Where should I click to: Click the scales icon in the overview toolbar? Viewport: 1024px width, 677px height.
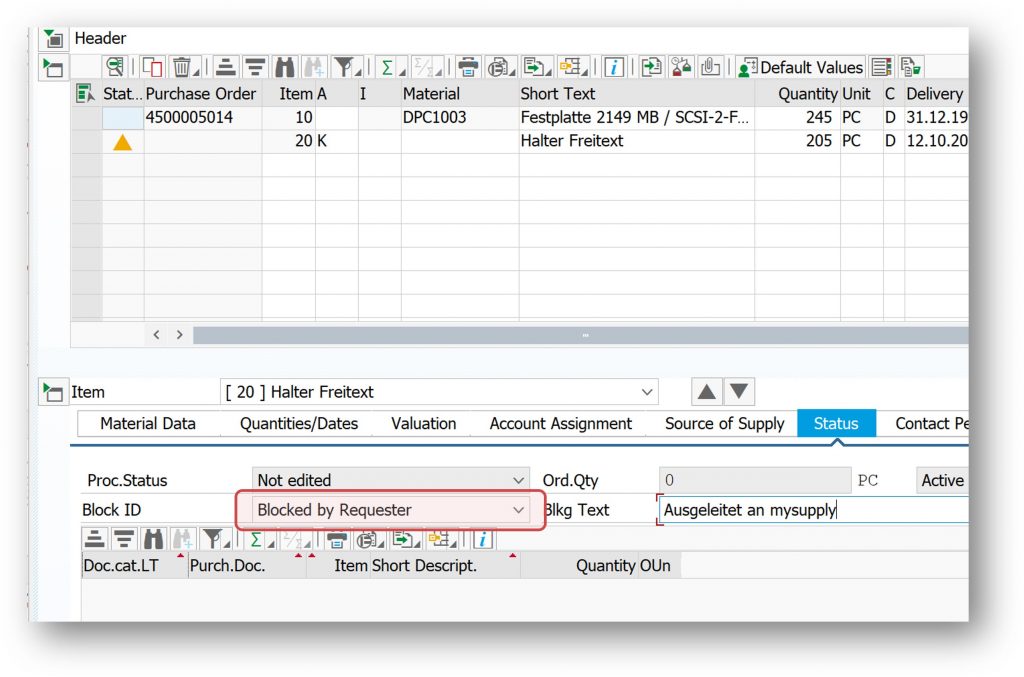(x=681, y=67)
